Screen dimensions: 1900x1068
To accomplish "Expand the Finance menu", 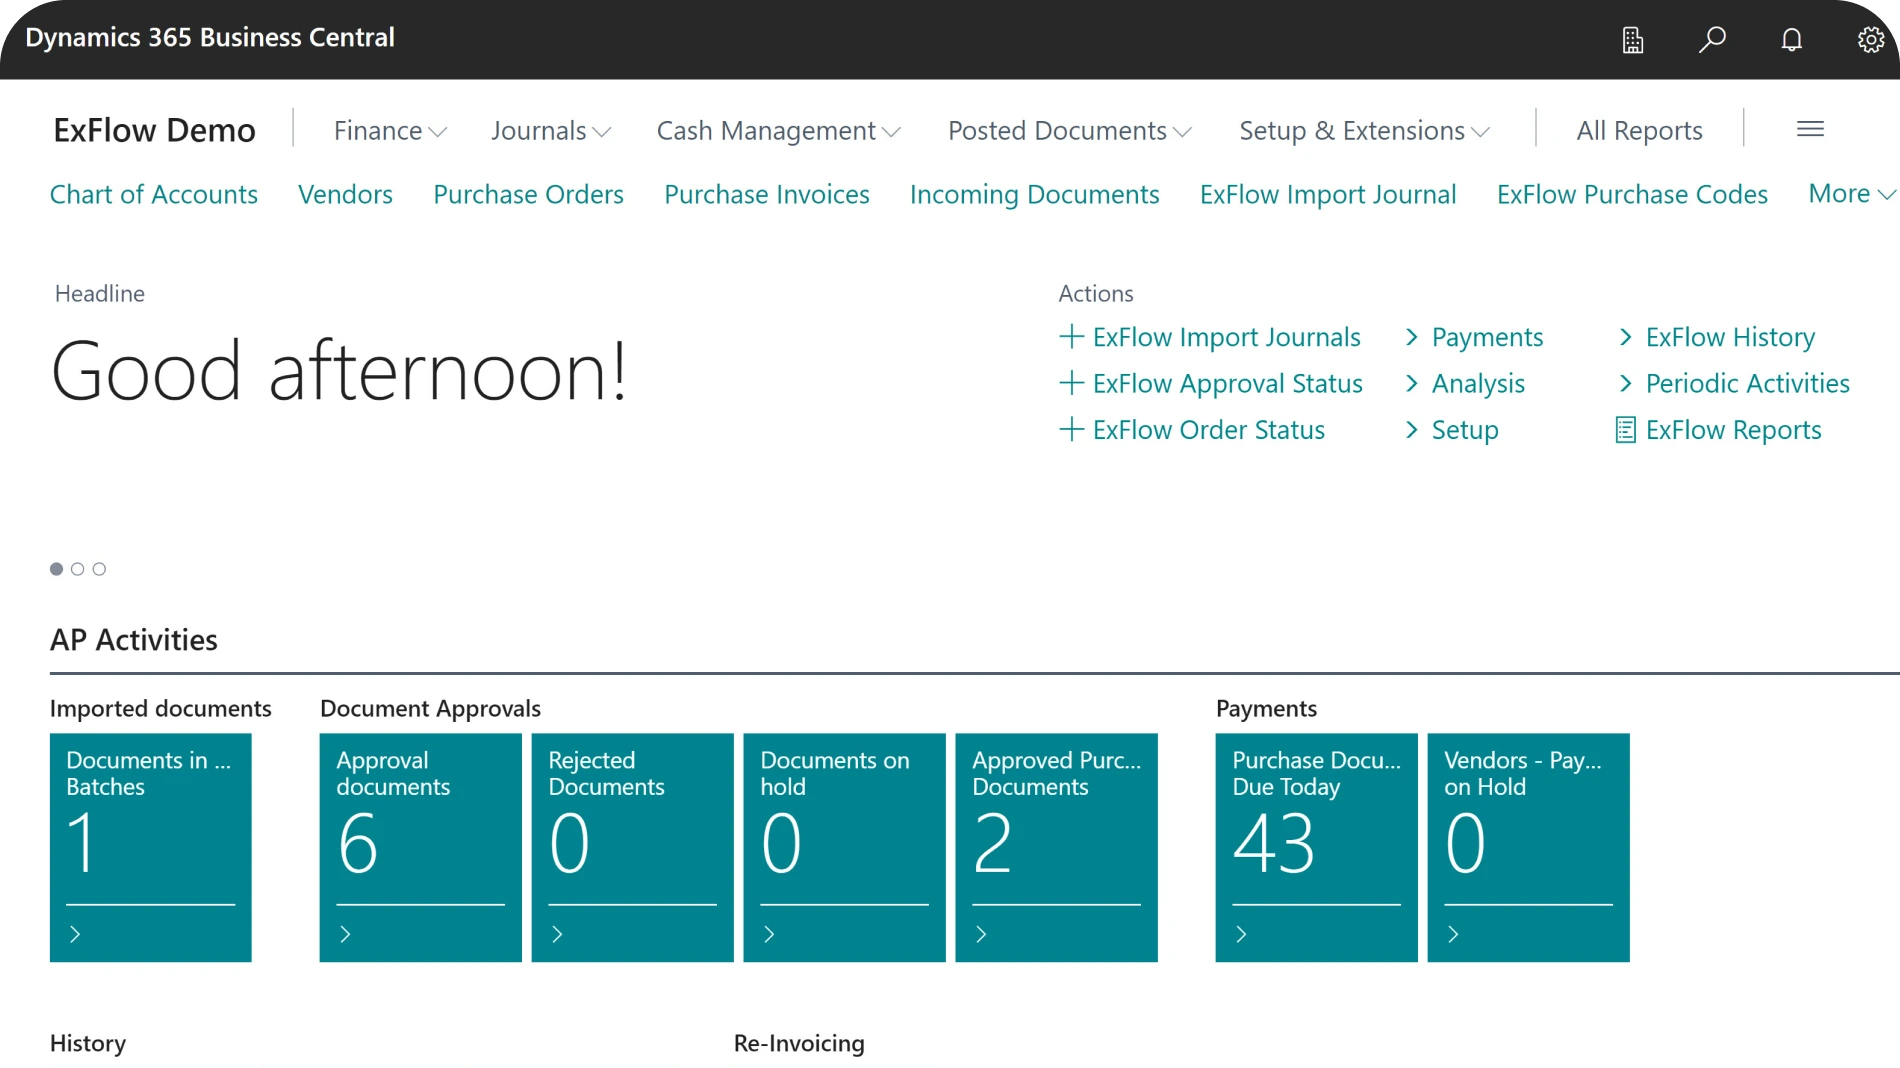I will point(390,131).
